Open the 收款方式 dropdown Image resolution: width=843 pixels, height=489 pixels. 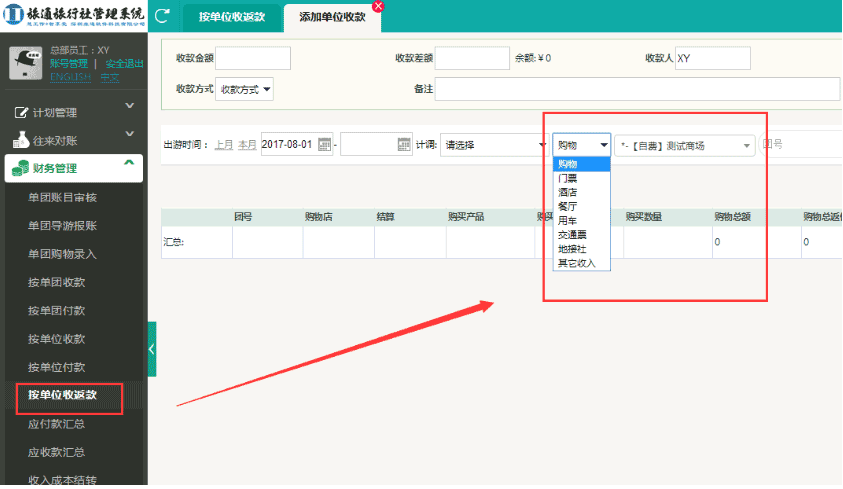(x=245, y=89)
